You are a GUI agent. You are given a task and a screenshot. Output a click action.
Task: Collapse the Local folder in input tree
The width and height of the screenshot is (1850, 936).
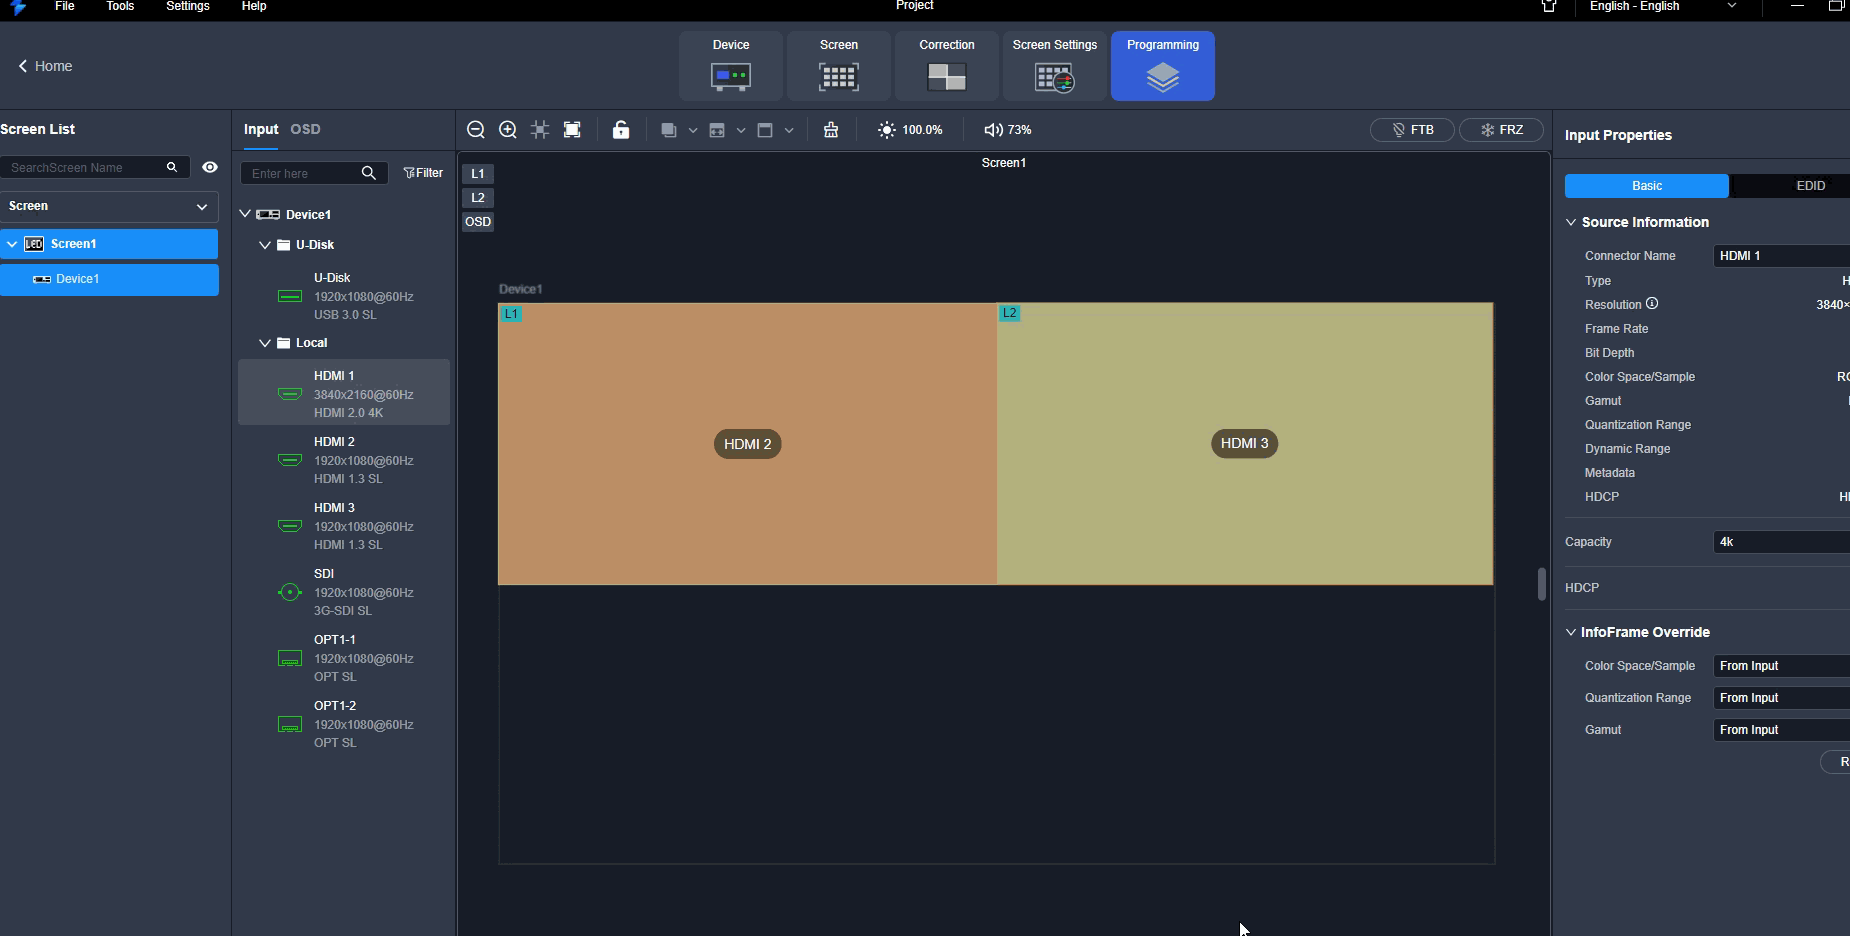click(x=265, y=343)
